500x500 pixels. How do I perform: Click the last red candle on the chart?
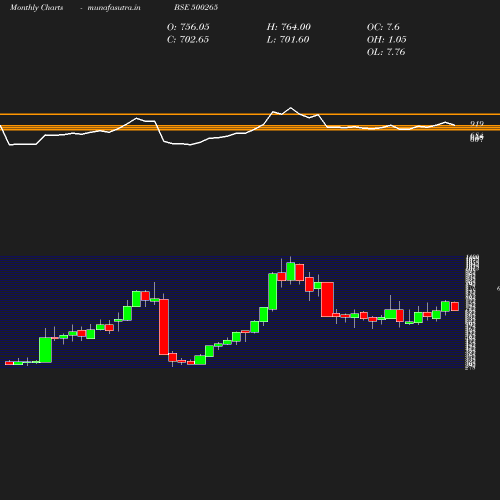(x=455, y=306)
